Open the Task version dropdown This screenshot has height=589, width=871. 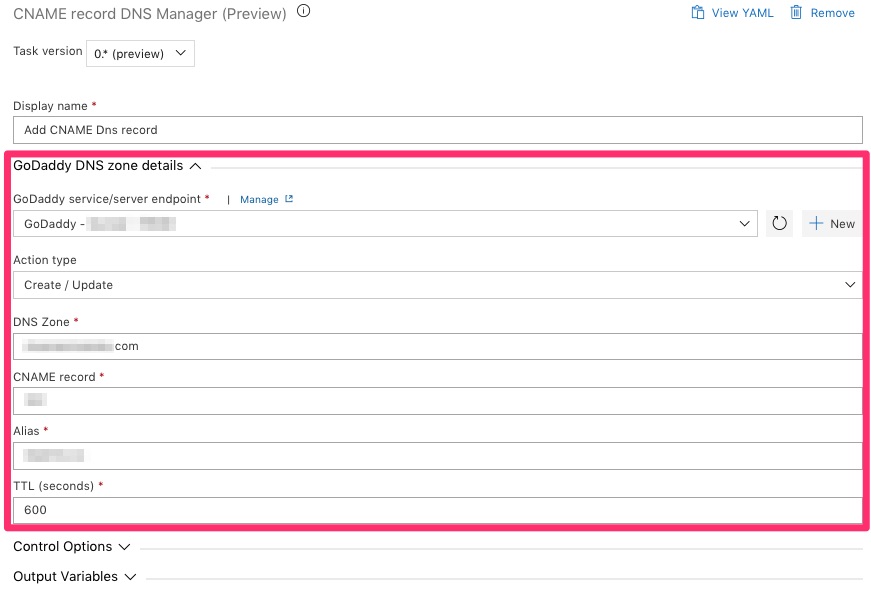tap(141, 53)
